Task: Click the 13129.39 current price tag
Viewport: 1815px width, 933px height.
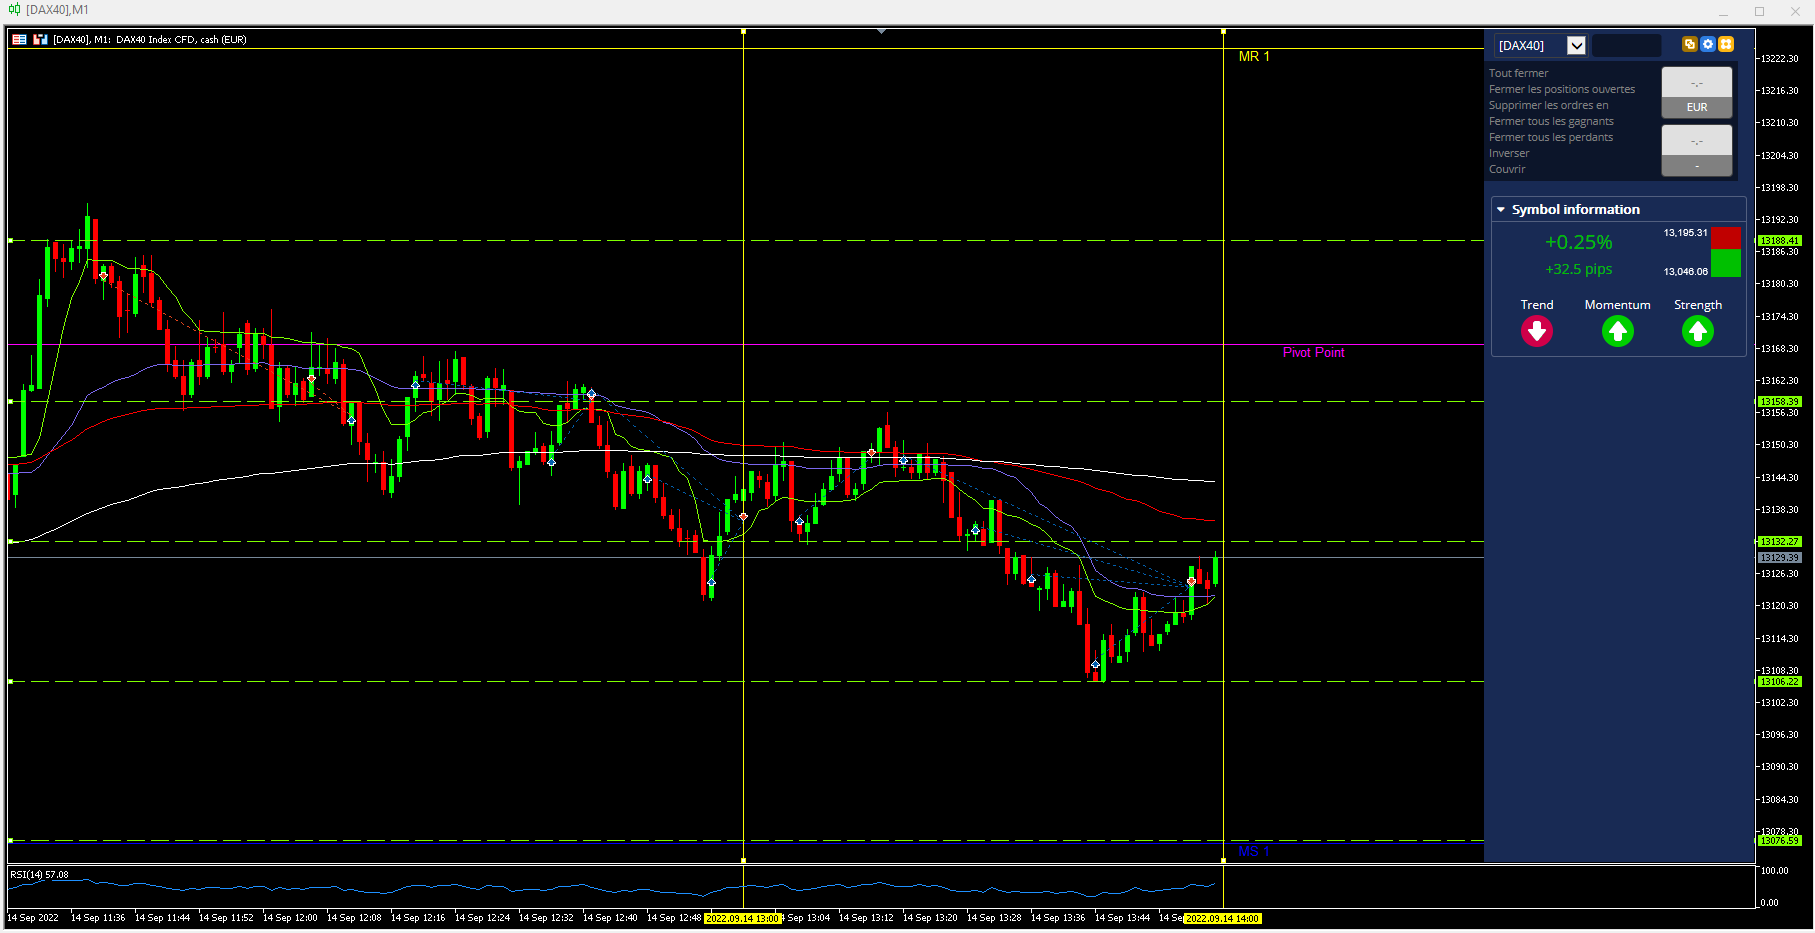Action: pos(1779,558)
